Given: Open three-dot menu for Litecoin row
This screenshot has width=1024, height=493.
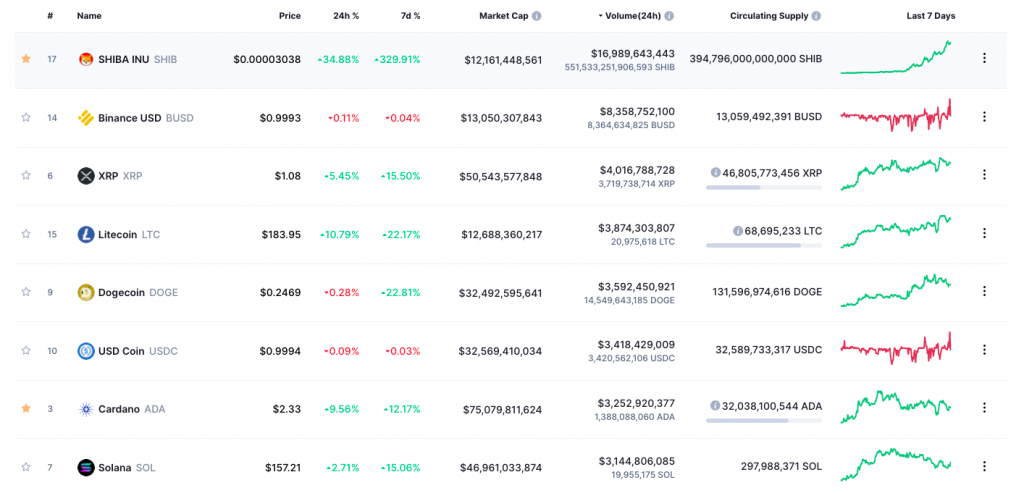Looking at the screenshot, I should point(984,233).
